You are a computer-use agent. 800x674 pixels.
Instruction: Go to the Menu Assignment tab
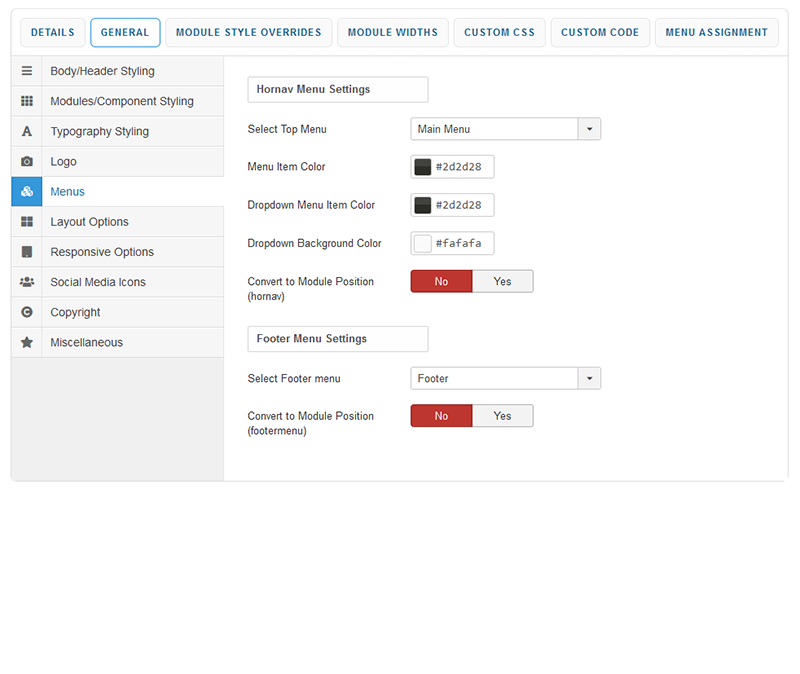[x=716, y=32]
